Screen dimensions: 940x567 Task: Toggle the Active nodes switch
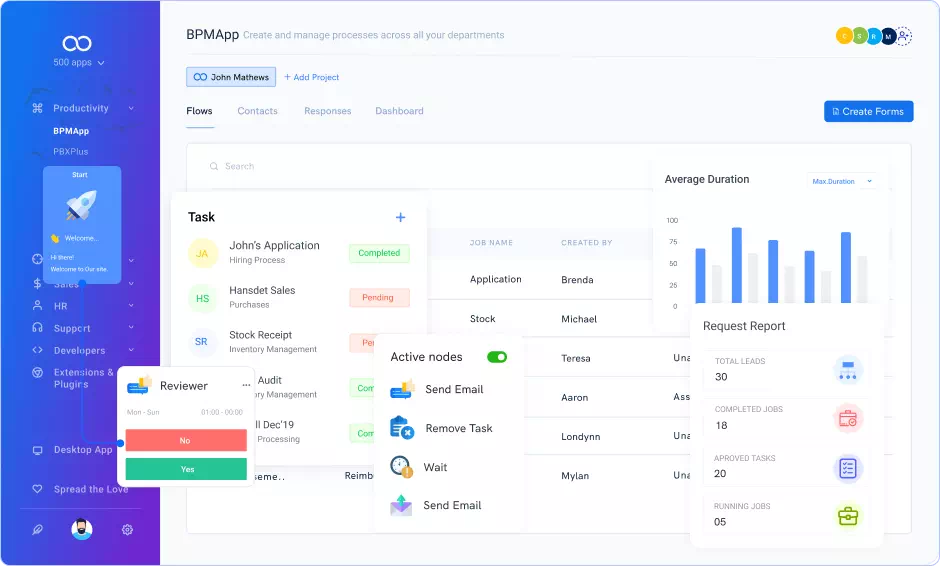point(497,357)
